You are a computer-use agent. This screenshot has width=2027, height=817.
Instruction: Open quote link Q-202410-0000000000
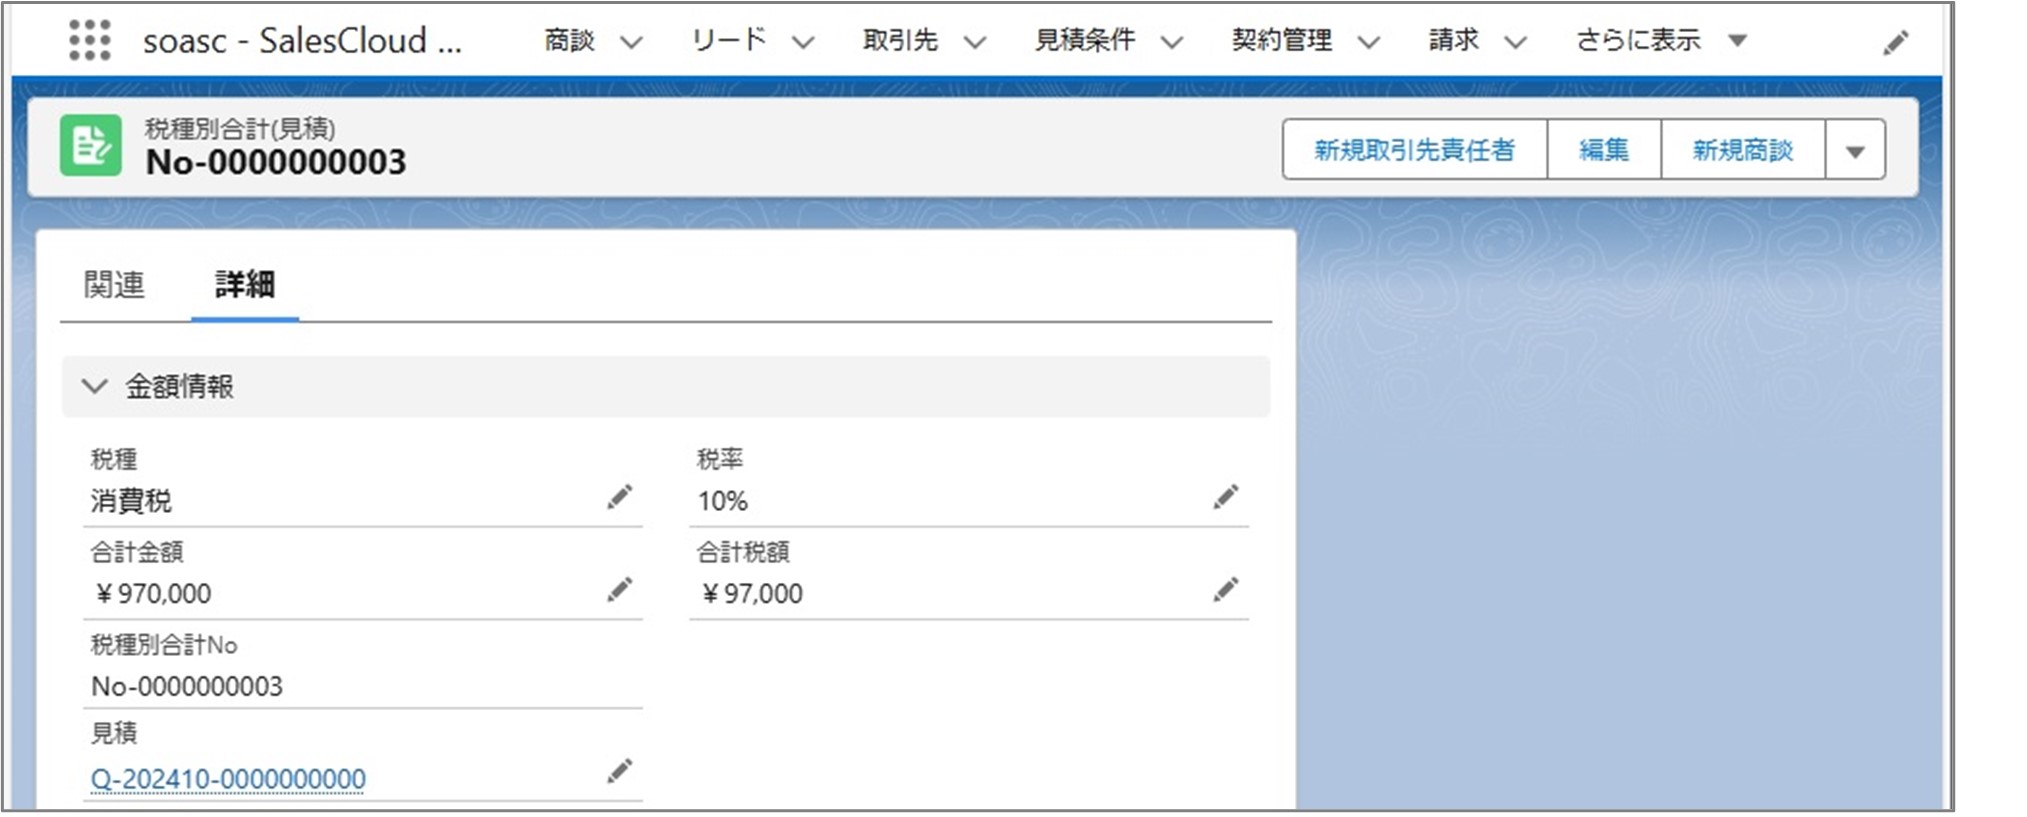click(228, 778)
